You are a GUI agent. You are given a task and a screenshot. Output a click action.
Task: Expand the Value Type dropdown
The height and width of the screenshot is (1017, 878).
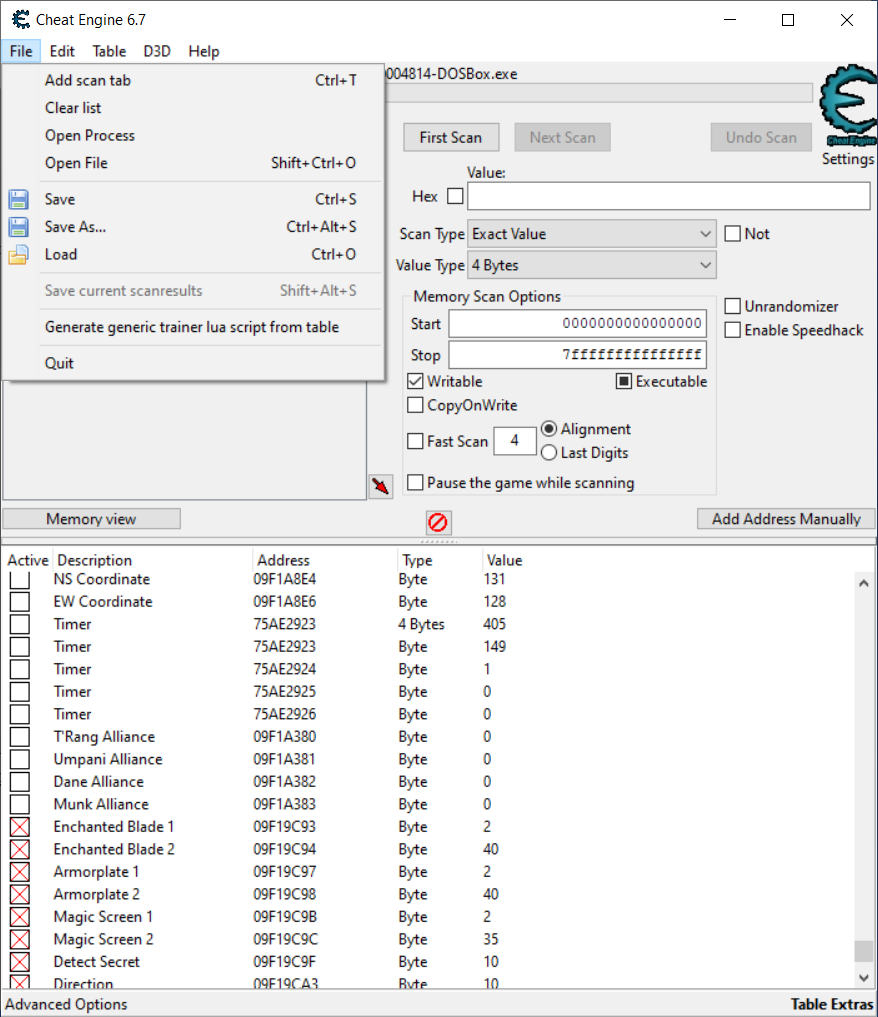coord(592,266)
